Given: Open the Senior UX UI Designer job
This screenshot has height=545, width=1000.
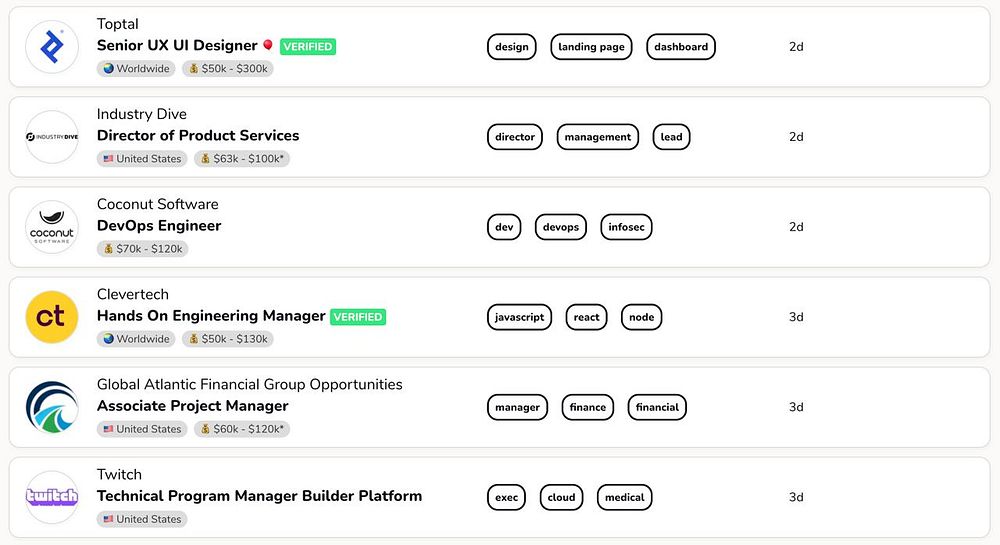Looking at the screenshot, I should coord(177,45).
